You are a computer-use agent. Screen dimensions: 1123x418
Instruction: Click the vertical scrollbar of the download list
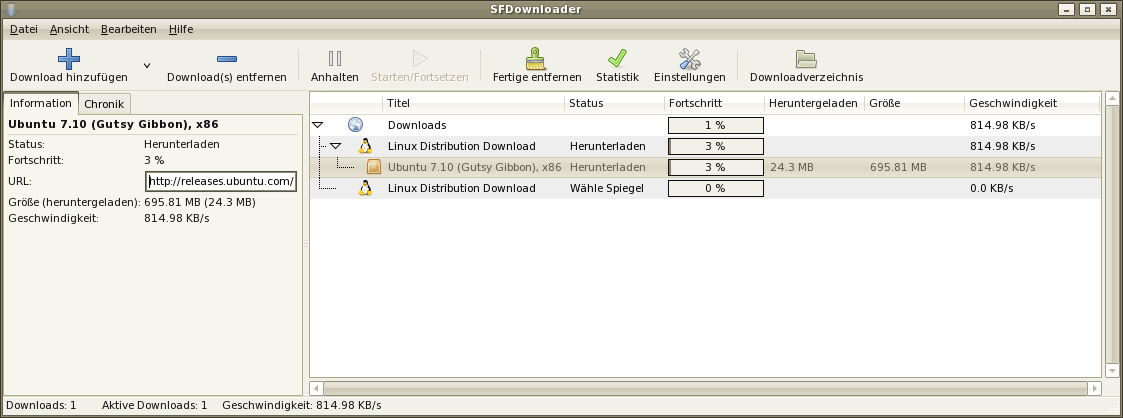[x=1112, y=234]
